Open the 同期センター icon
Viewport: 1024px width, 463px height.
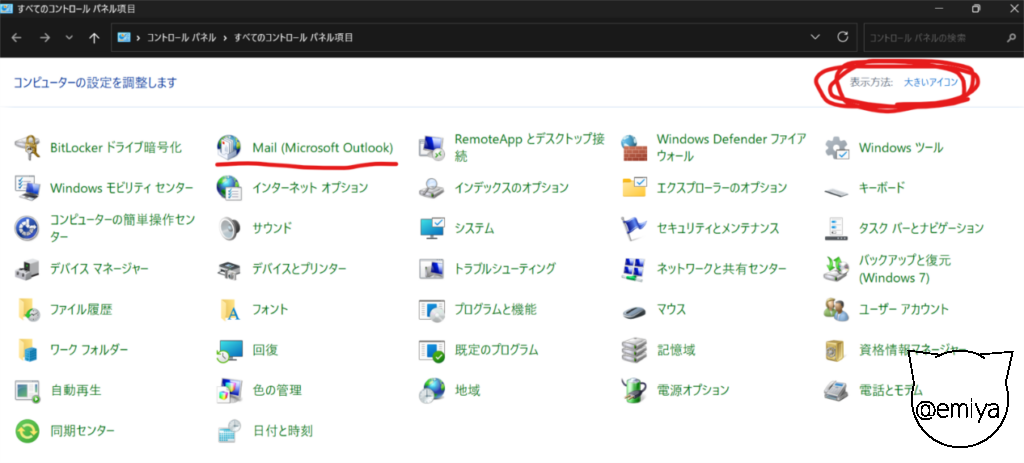click(27, 431)
